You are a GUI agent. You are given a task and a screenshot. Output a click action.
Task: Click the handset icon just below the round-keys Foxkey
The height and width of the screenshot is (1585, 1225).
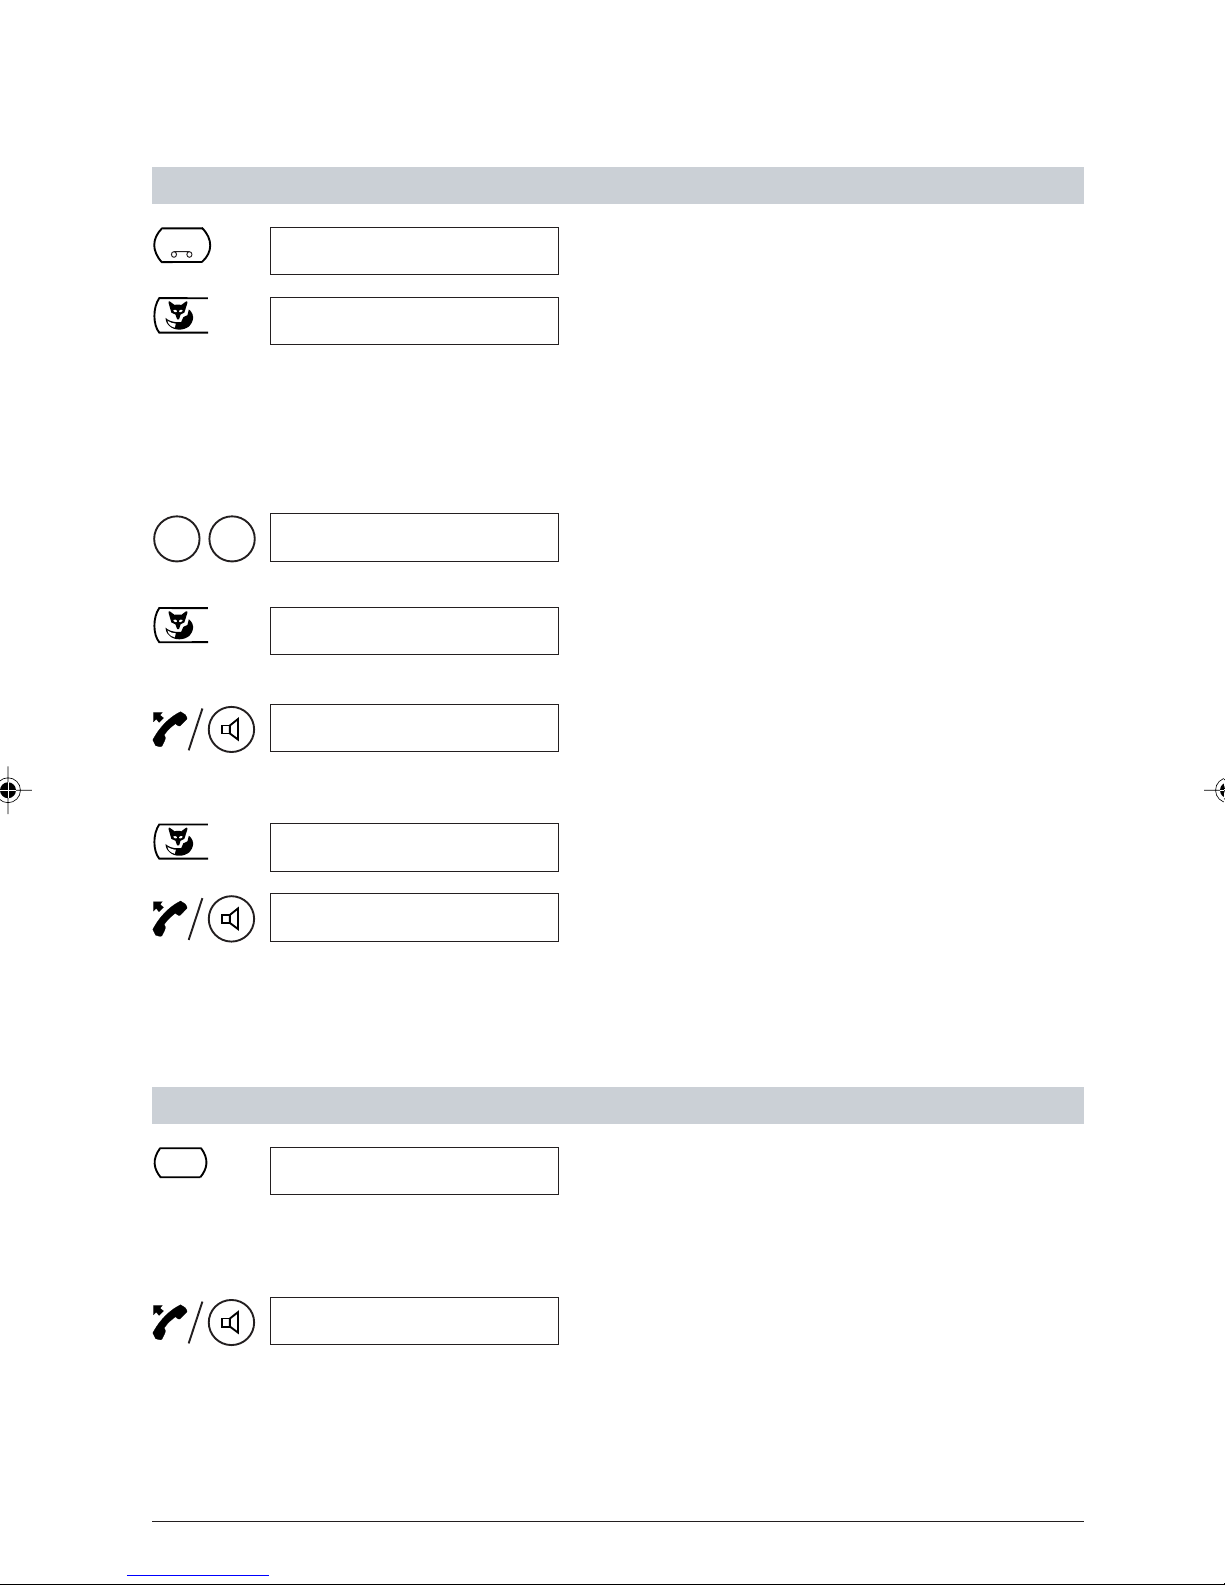pos(169,729)
